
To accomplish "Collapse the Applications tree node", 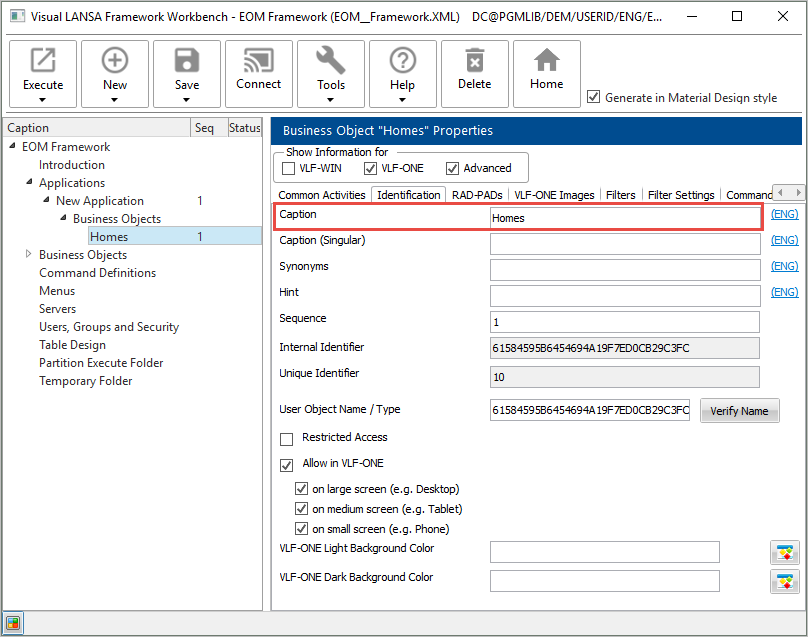I will (29, 182).
